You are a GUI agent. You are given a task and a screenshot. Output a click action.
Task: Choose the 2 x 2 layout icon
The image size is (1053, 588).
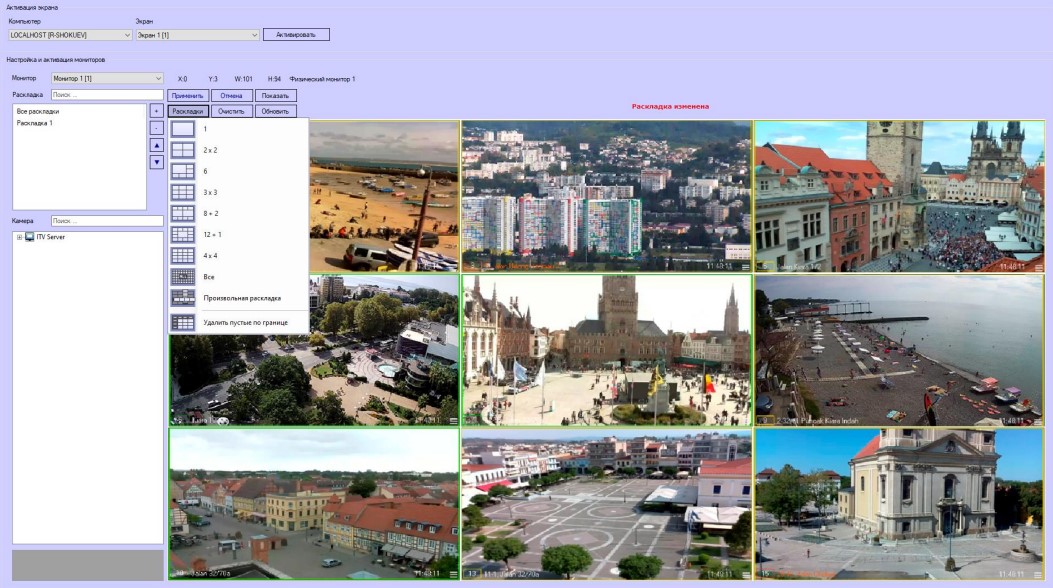tap(183, 150)
